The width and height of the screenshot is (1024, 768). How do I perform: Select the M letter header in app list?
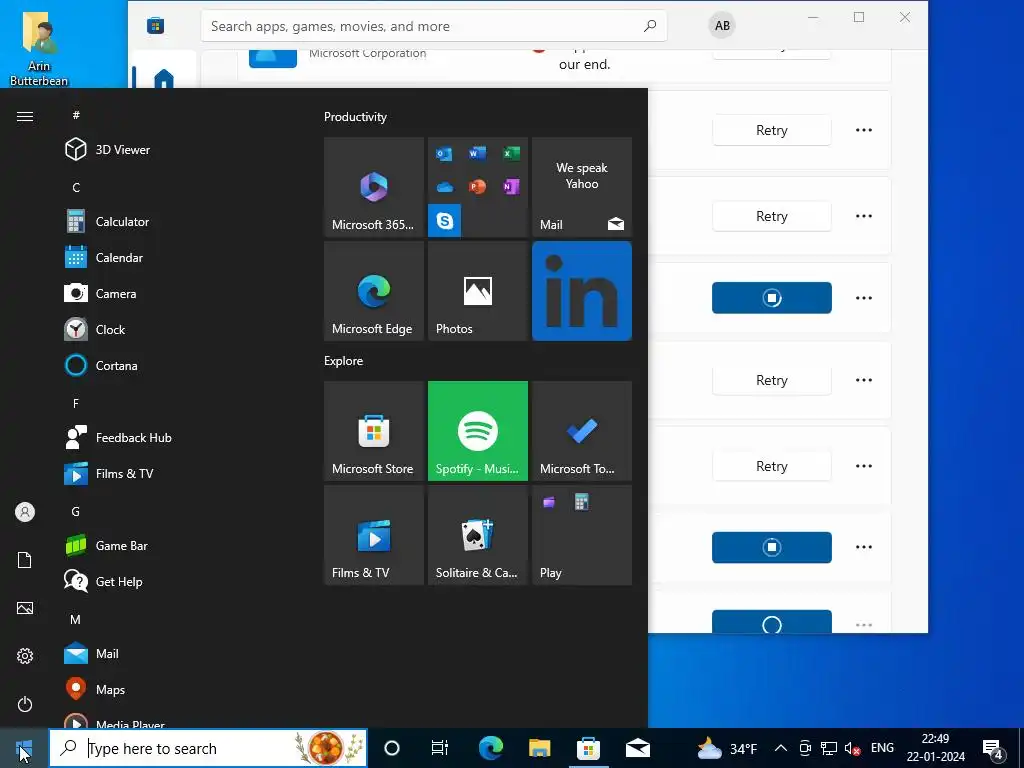[76, 619]
